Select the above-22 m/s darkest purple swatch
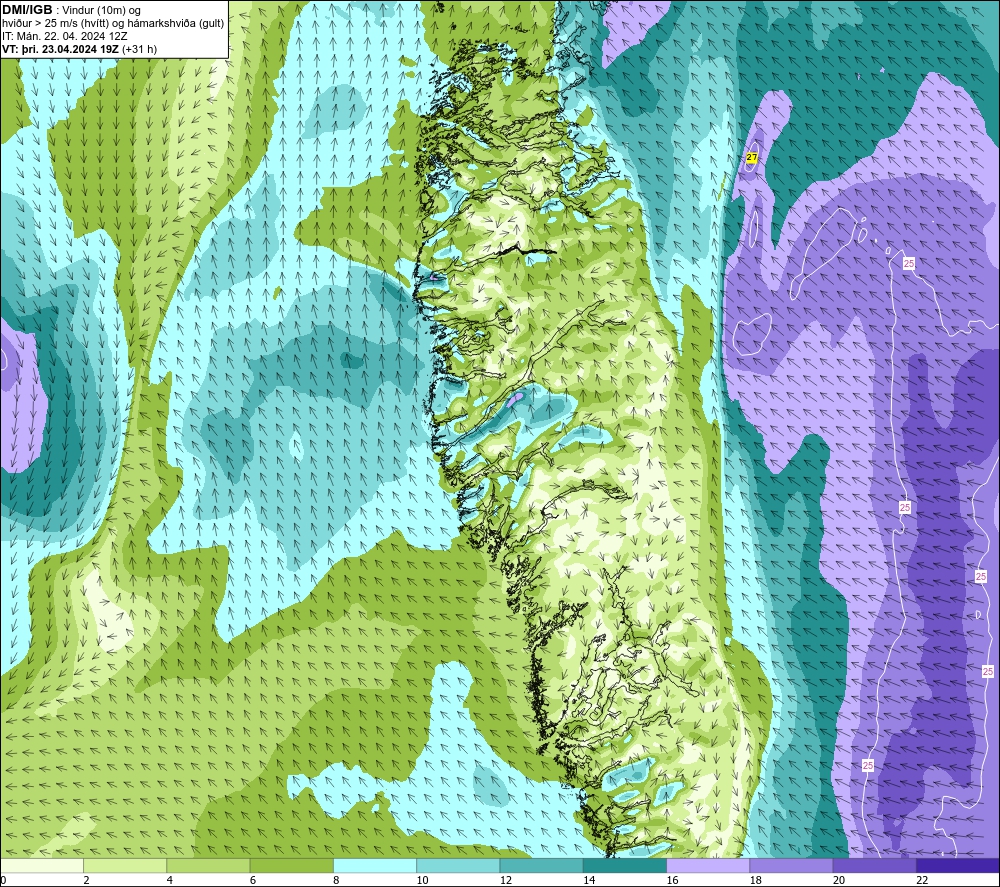The height and width of the screenshot is (887, 1000). pos(958,866)
